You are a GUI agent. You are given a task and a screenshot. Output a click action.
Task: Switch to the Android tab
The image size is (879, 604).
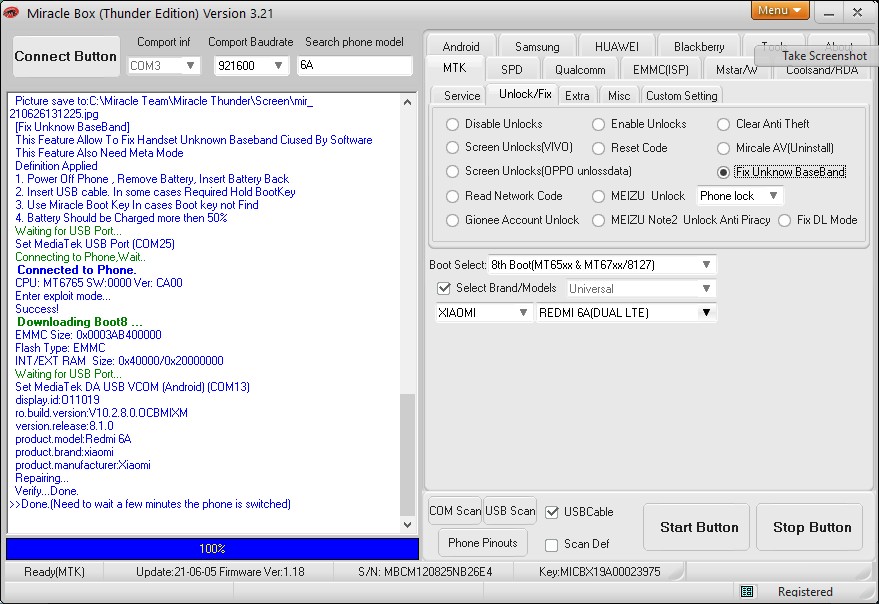pos(461,47)
